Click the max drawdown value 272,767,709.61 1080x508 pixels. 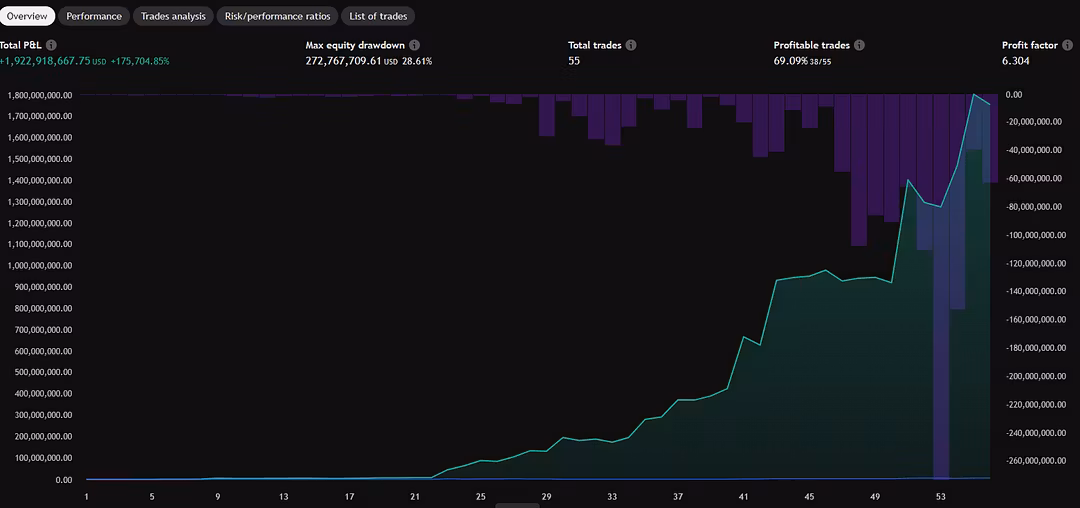click(343, 61)
